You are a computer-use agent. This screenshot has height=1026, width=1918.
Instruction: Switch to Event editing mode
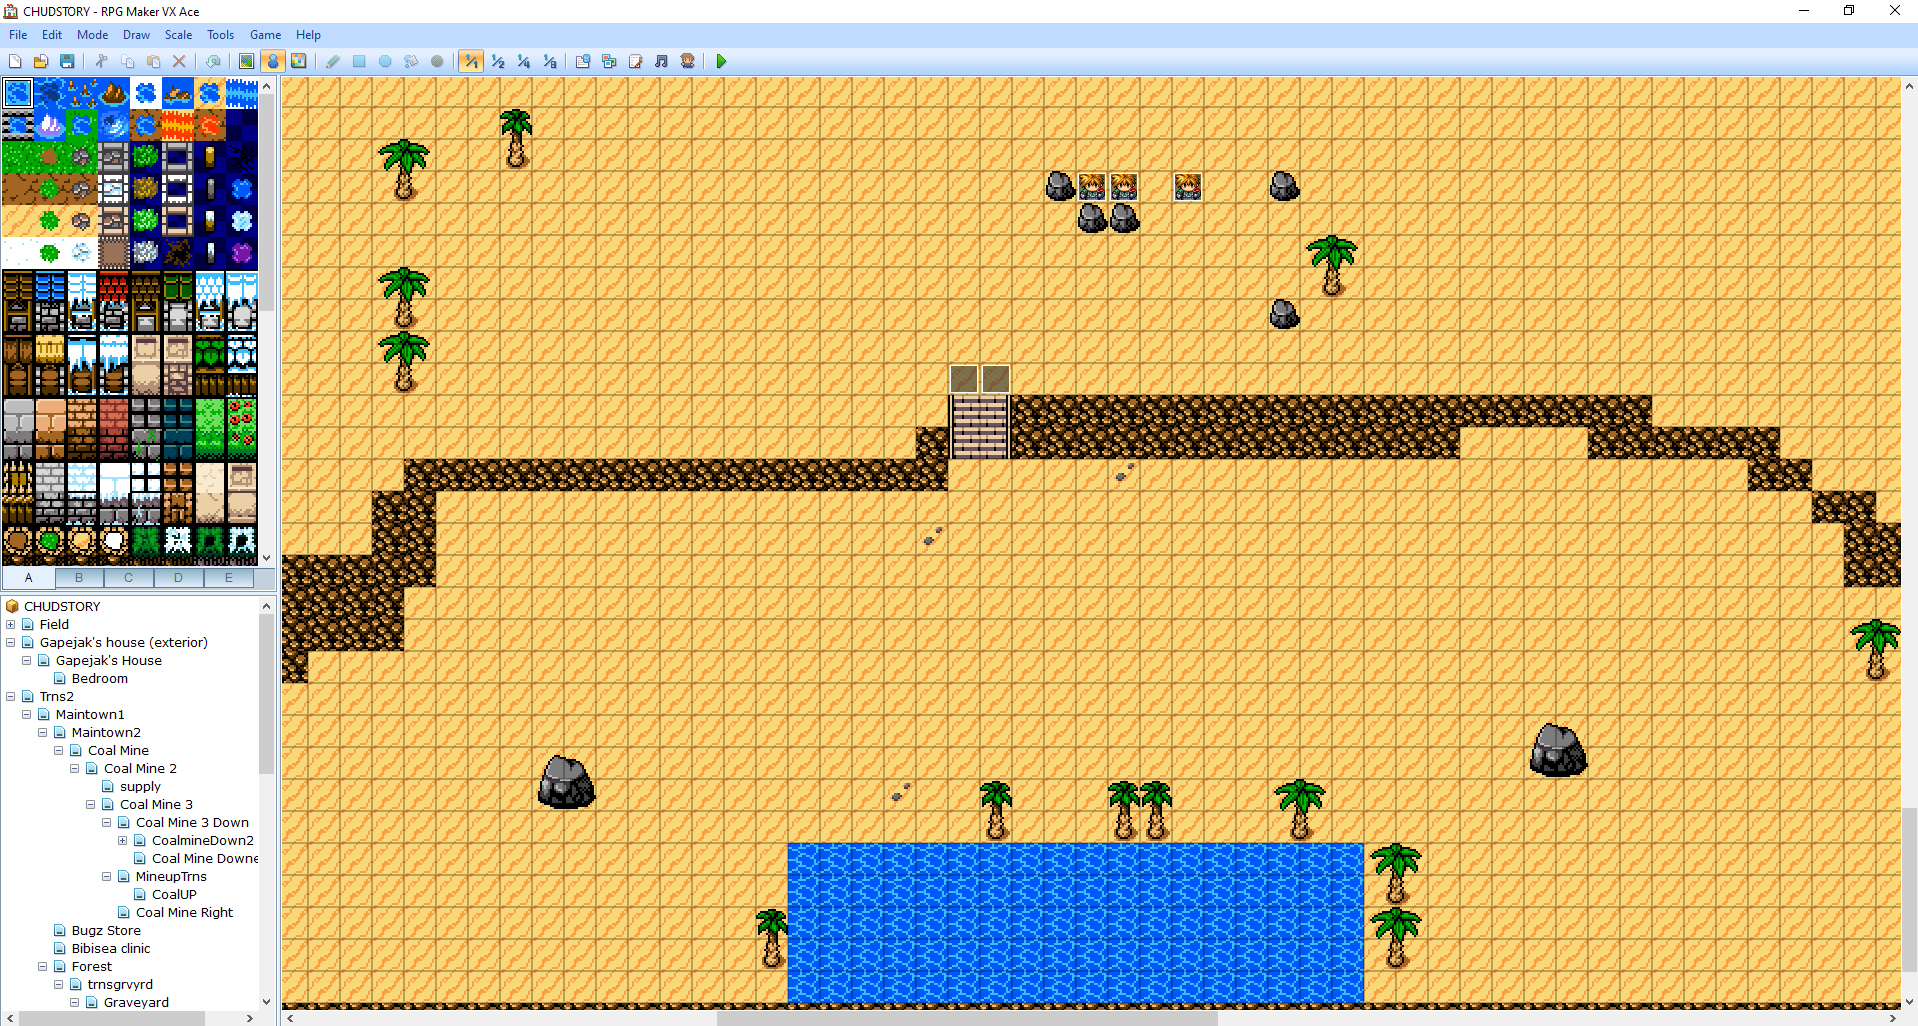pos(272,62)
